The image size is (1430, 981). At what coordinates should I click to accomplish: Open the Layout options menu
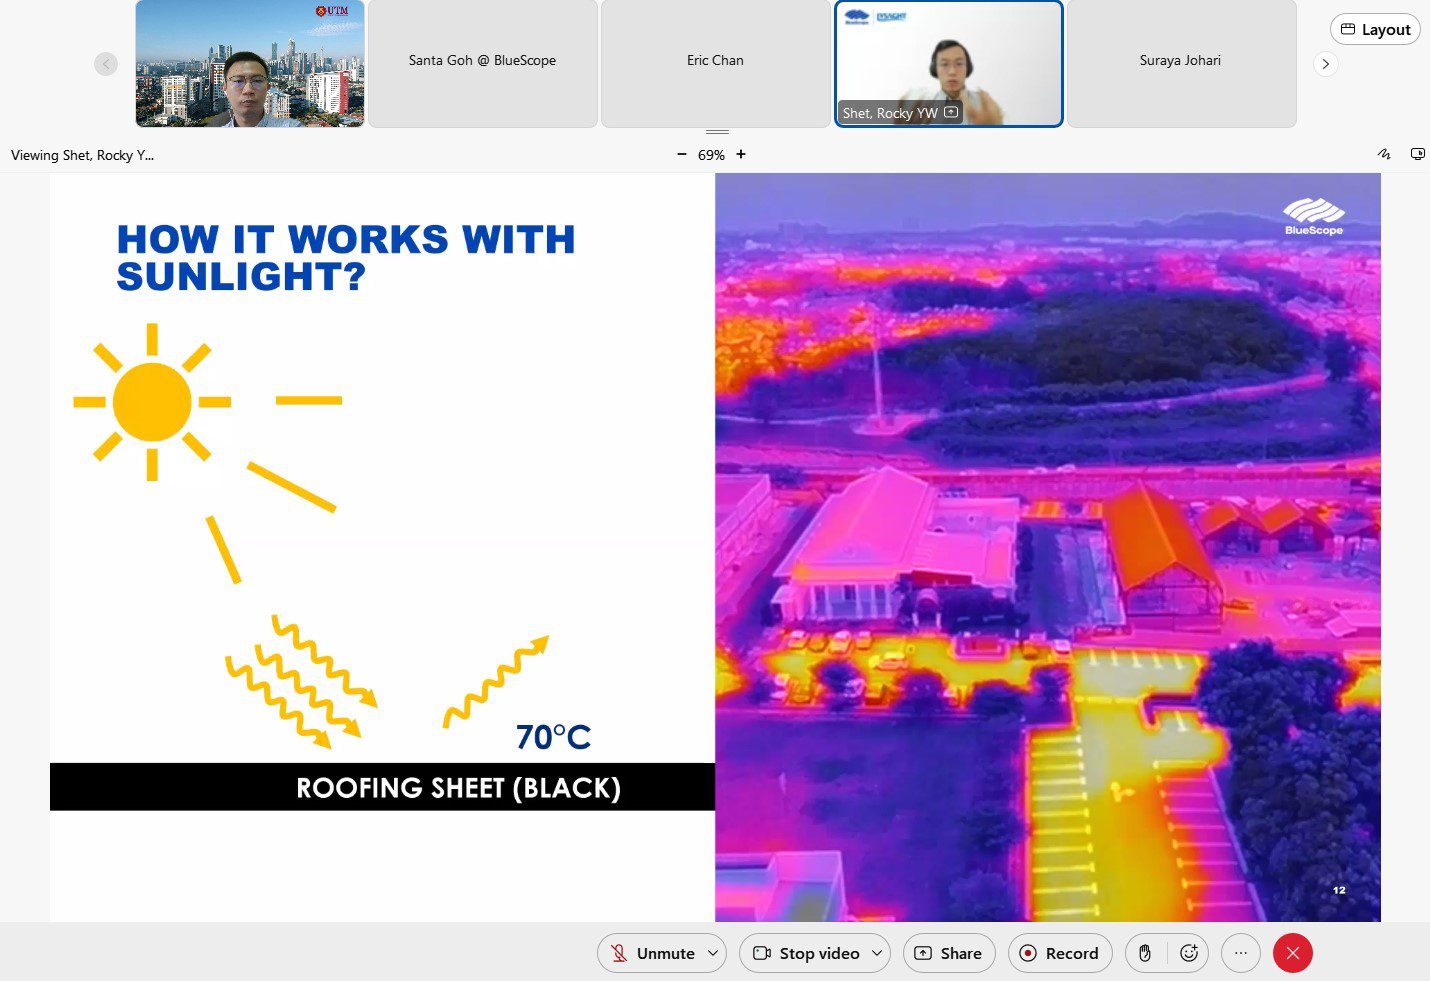[x=1375, y=29]
